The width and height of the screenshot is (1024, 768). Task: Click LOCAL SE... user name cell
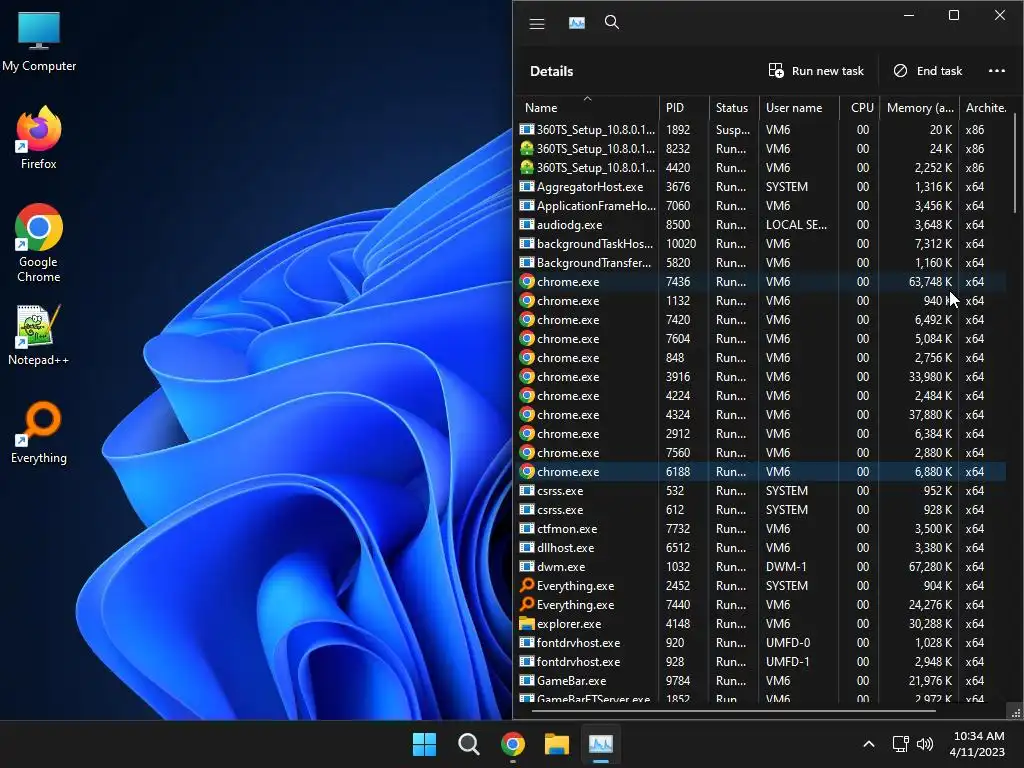coord(796,224)
